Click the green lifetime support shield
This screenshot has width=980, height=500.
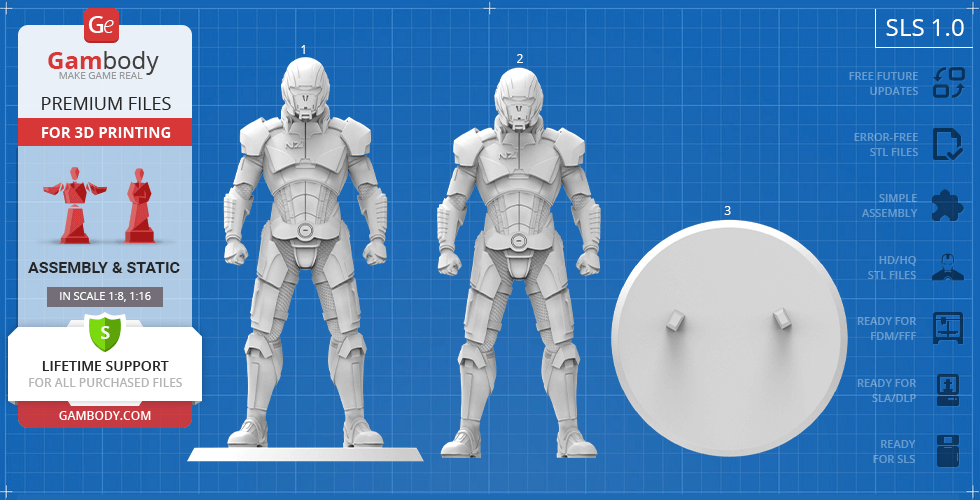[x=105, y=331]
